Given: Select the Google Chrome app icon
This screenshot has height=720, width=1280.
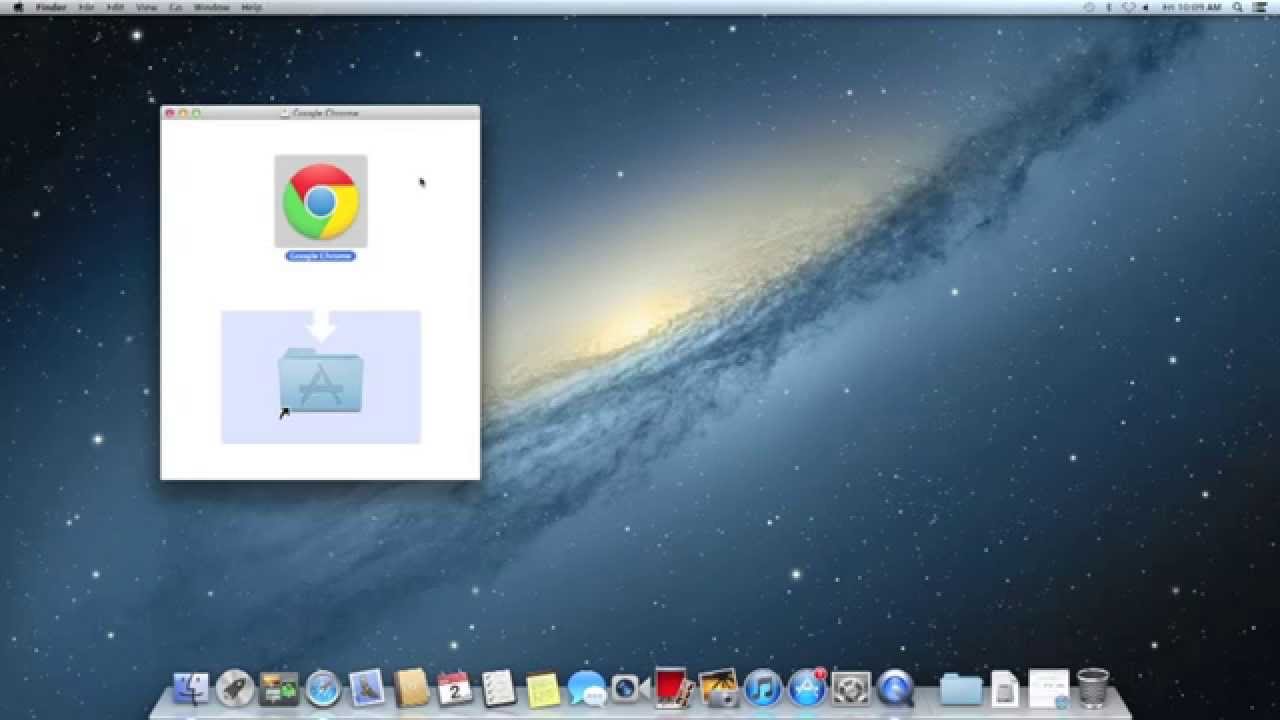Looking at the screenshot, I should 320,201.
